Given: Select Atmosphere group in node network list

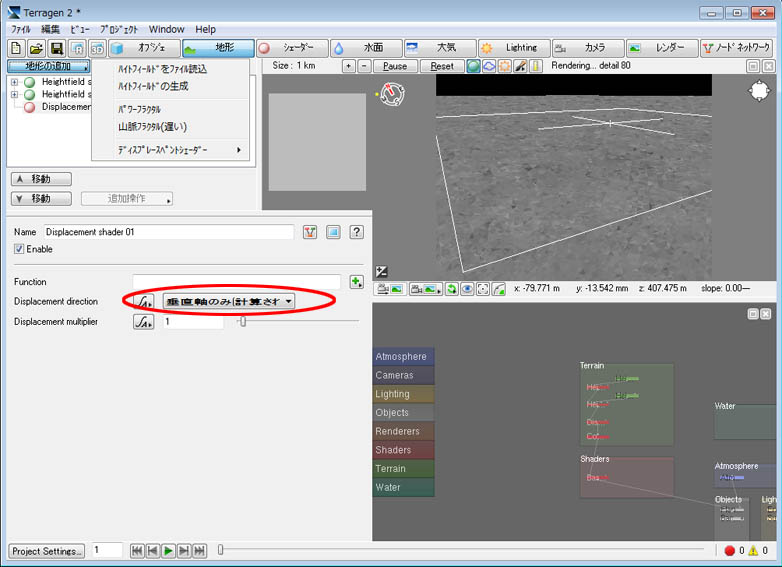Looking at the screenshot, I should [403, 357].
